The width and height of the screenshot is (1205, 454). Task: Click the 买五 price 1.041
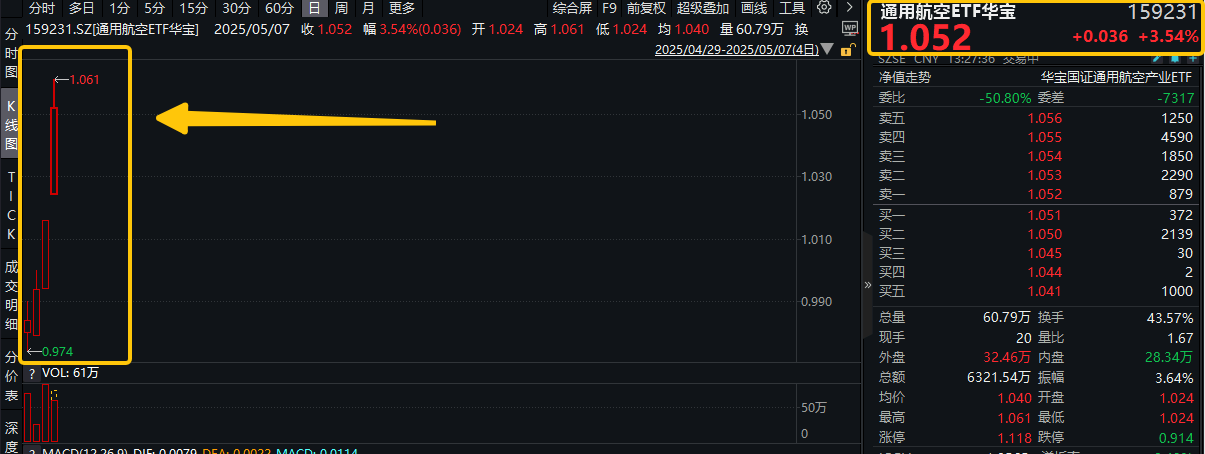(x=1044, y=291)
